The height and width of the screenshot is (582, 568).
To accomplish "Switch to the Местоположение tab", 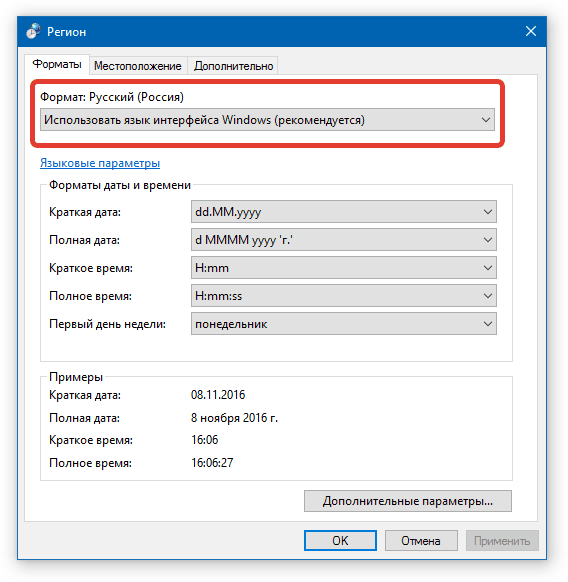I will pos(138,66).
